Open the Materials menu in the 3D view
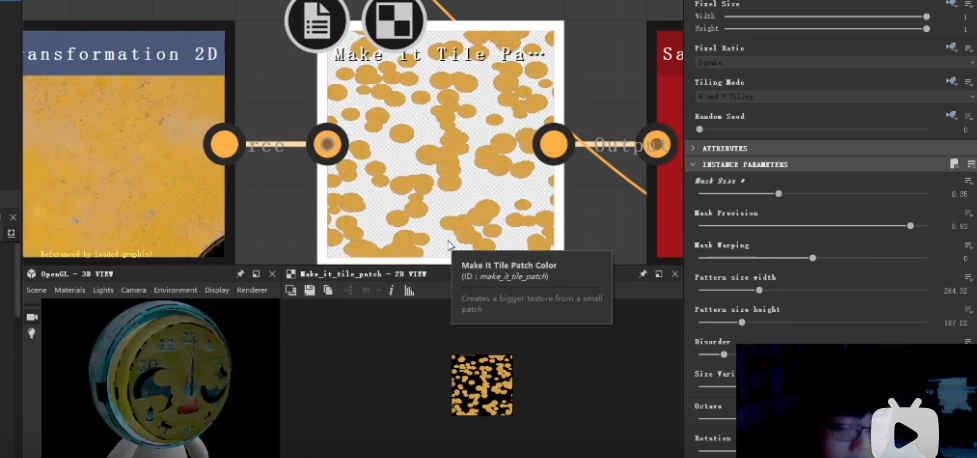 click(70, 290)
